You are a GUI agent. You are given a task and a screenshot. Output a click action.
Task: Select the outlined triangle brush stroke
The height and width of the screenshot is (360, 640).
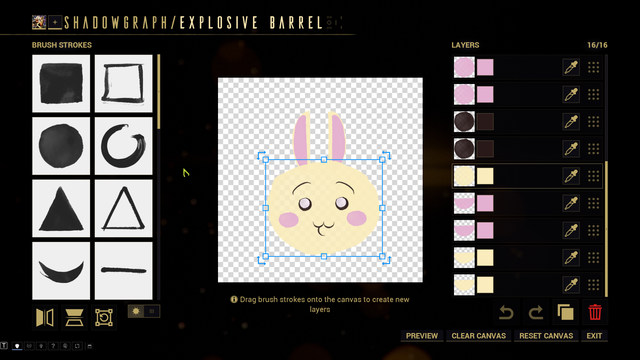click(x=124, y=209)
